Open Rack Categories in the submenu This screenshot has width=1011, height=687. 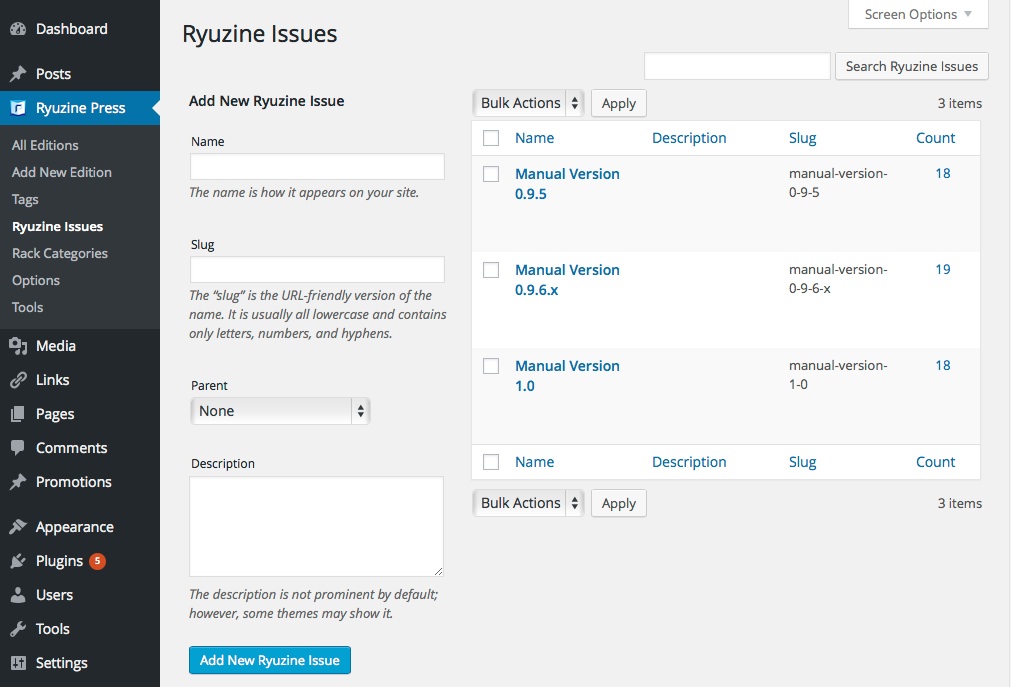point(60,253)
